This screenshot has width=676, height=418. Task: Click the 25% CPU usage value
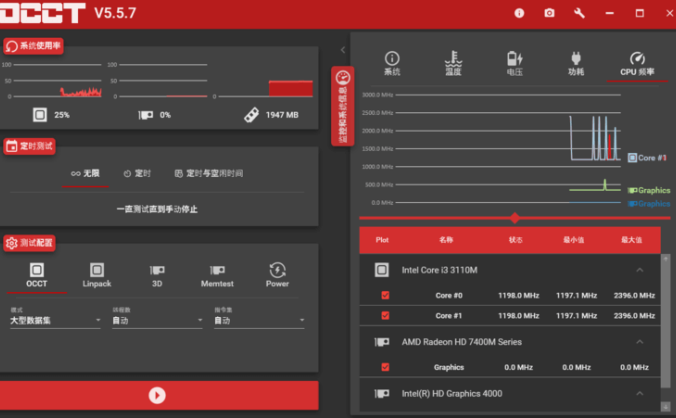[62, 115]
